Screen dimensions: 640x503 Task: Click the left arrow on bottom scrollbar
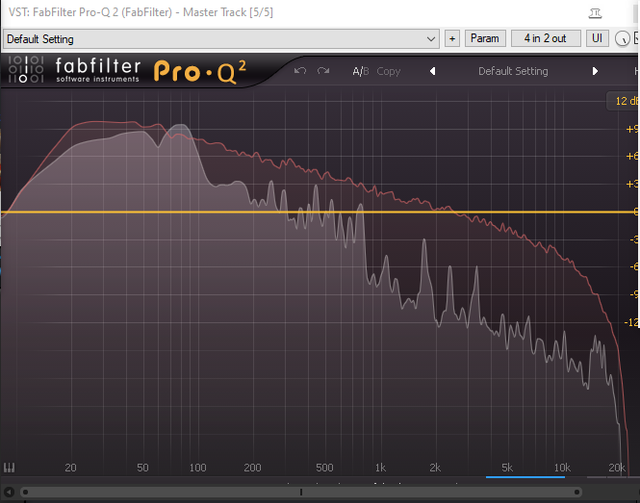(8, 492)
